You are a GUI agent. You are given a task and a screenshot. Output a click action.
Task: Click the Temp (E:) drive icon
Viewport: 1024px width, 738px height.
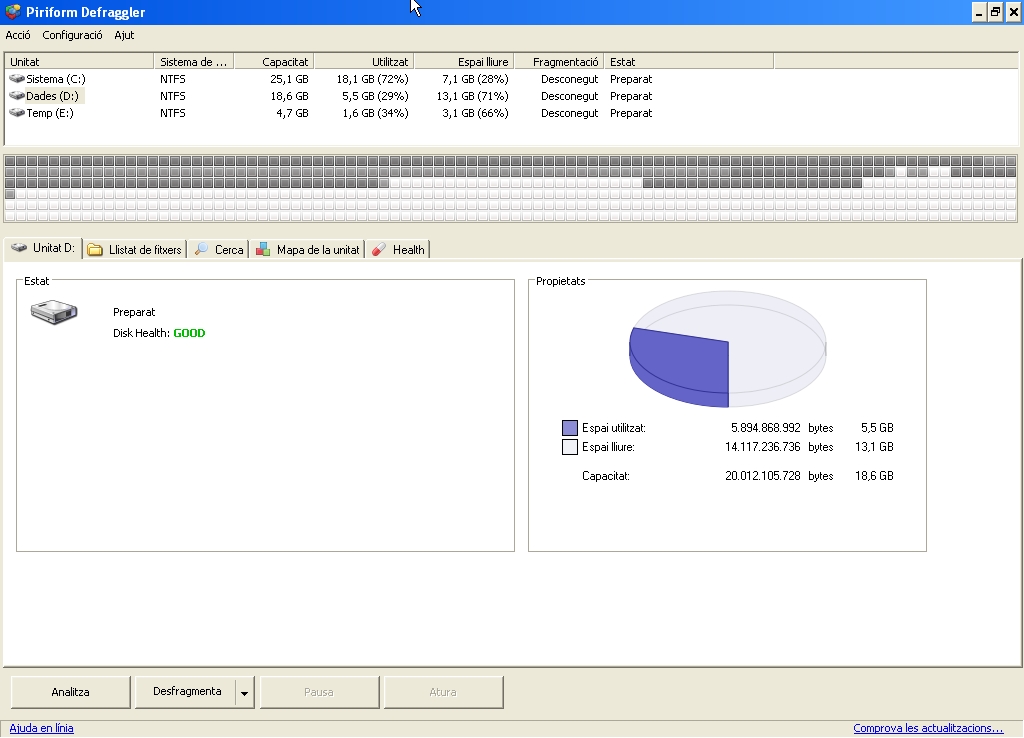(17, 113)
